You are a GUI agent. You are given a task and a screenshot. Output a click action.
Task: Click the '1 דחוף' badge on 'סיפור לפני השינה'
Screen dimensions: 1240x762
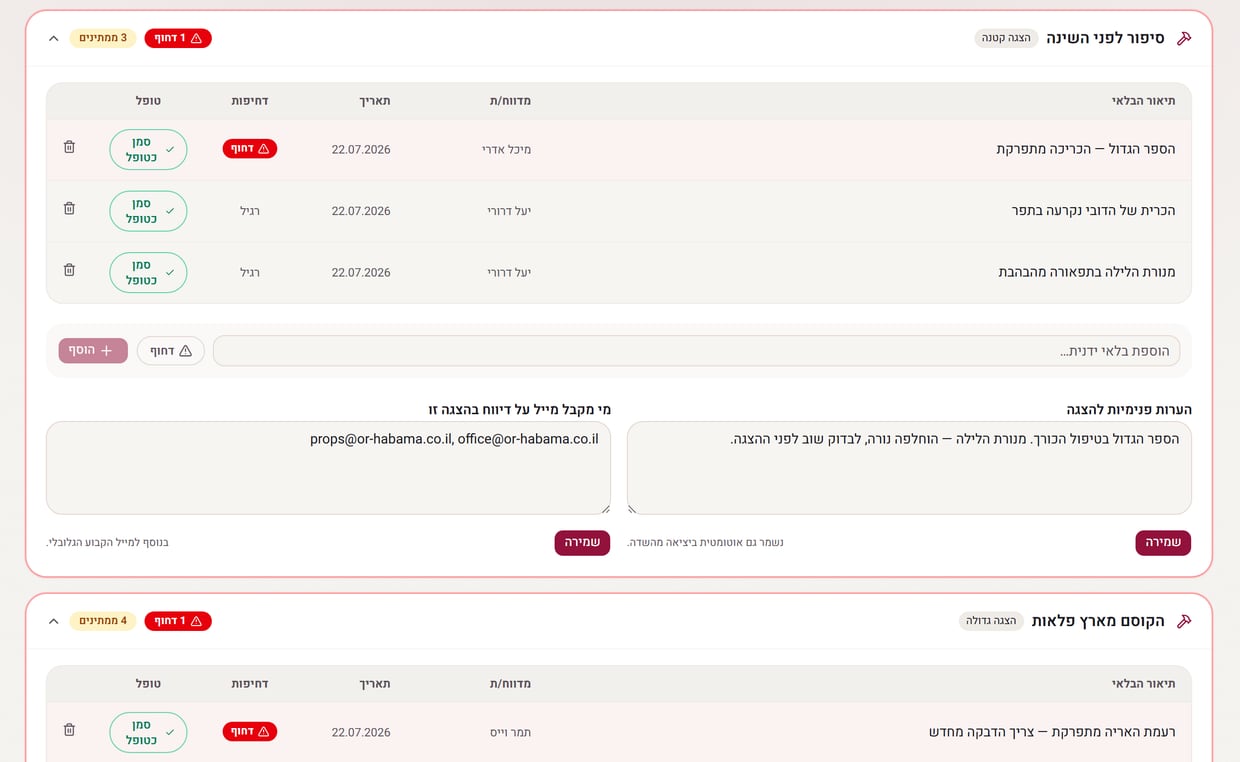click(x=178, y=38)
